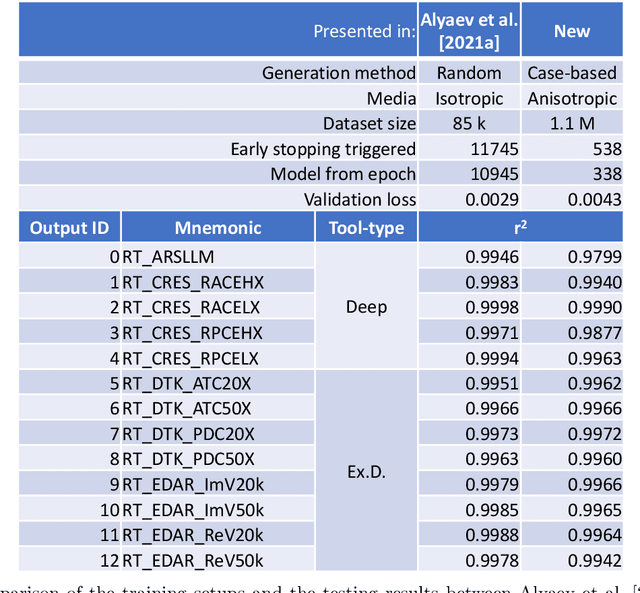Select the RT_ARSLLM mnemonic cell
Image resolution: width=640 pixels, height=593 pixels.
coord(169,256)
